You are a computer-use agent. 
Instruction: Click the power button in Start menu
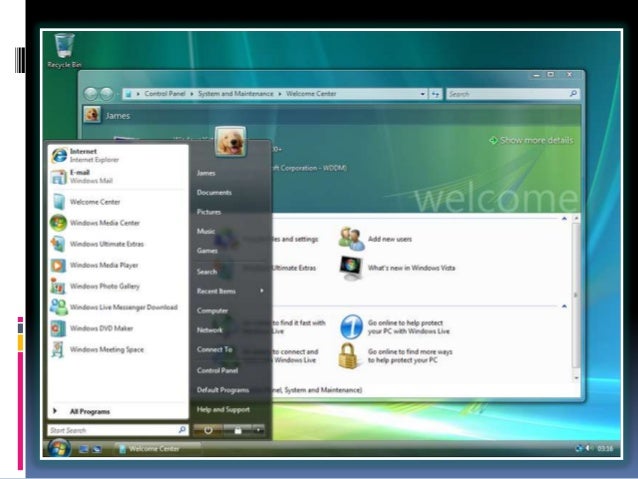(208, 430)
